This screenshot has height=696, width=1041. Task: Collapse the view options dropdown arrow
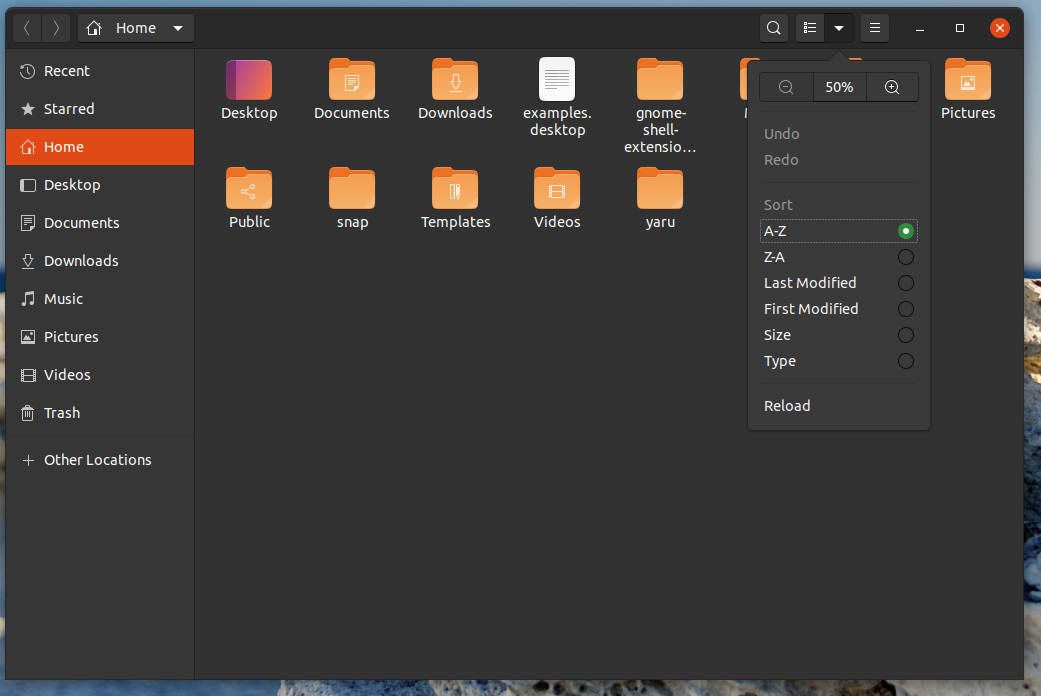tap(839, 28)
